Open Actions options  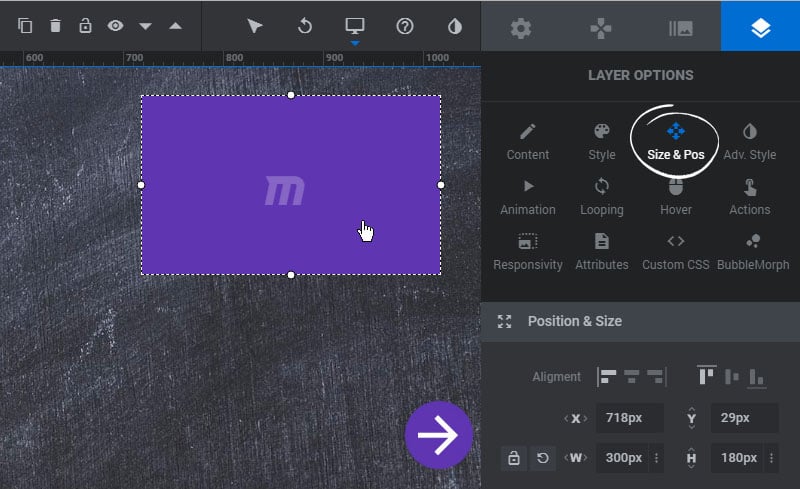click(749, 197)
